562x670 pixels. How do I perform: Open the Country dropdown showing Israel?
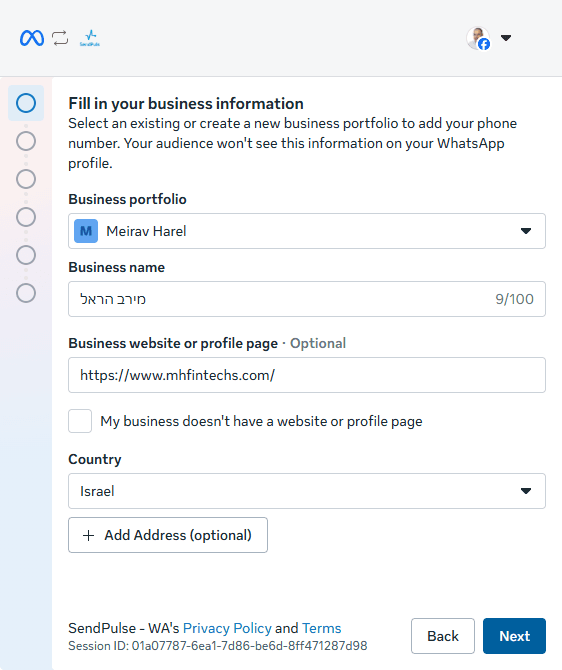(307, 491)
